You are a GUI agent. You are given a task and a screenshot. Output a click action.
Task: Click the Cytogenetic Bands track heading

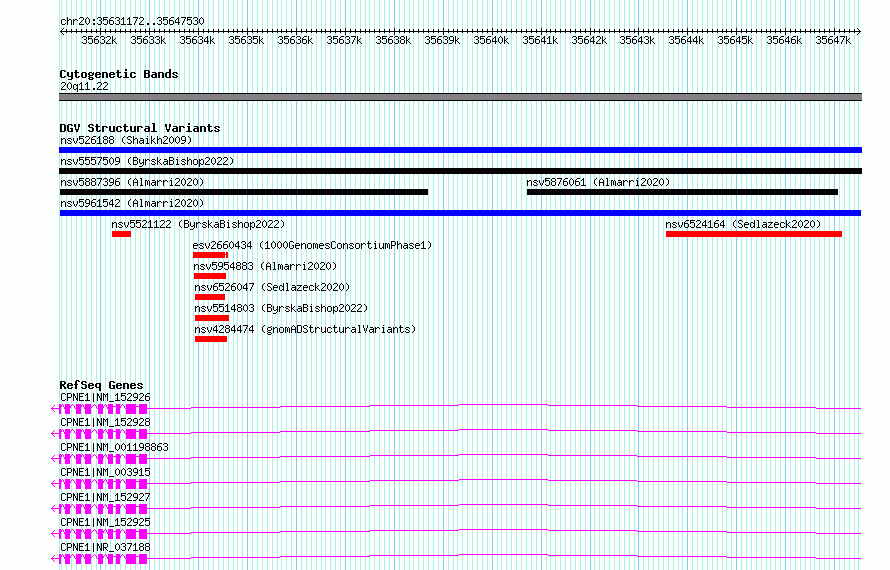pyautogui.click(x=119, y=74)
